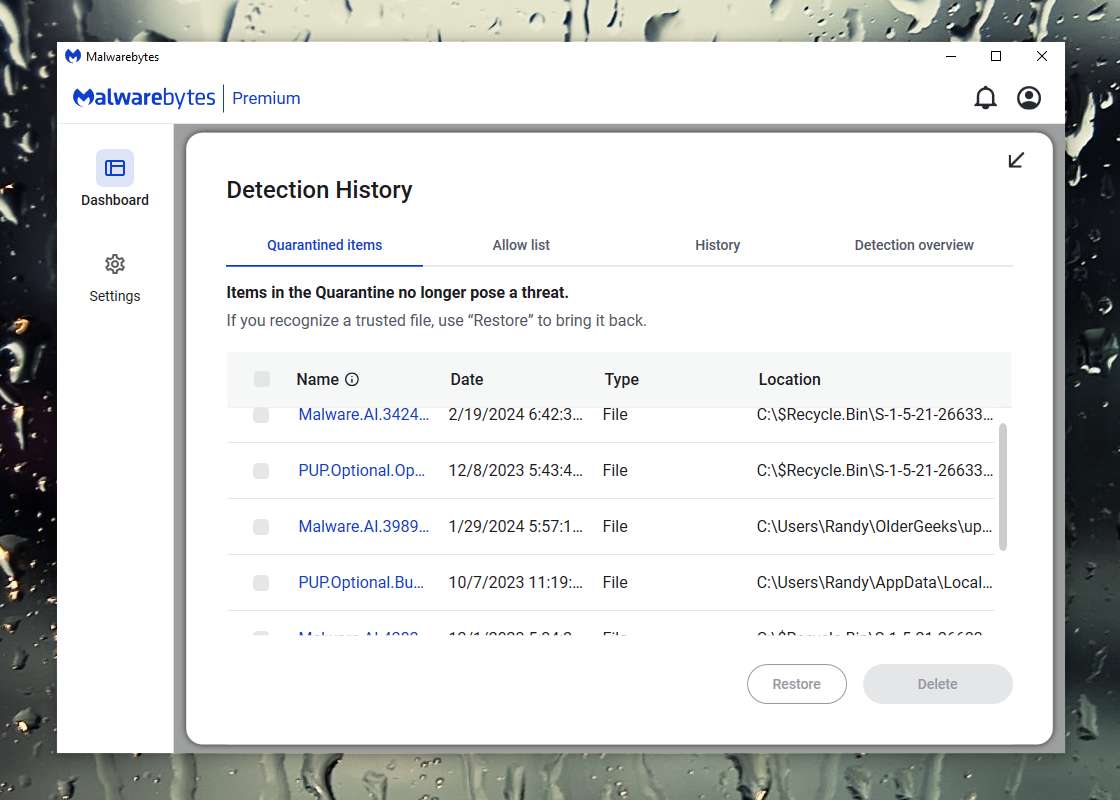Click the date 10/7/2023 11:19:…
Viewport: 1120px width, 800px height.
tap(516, 583)
